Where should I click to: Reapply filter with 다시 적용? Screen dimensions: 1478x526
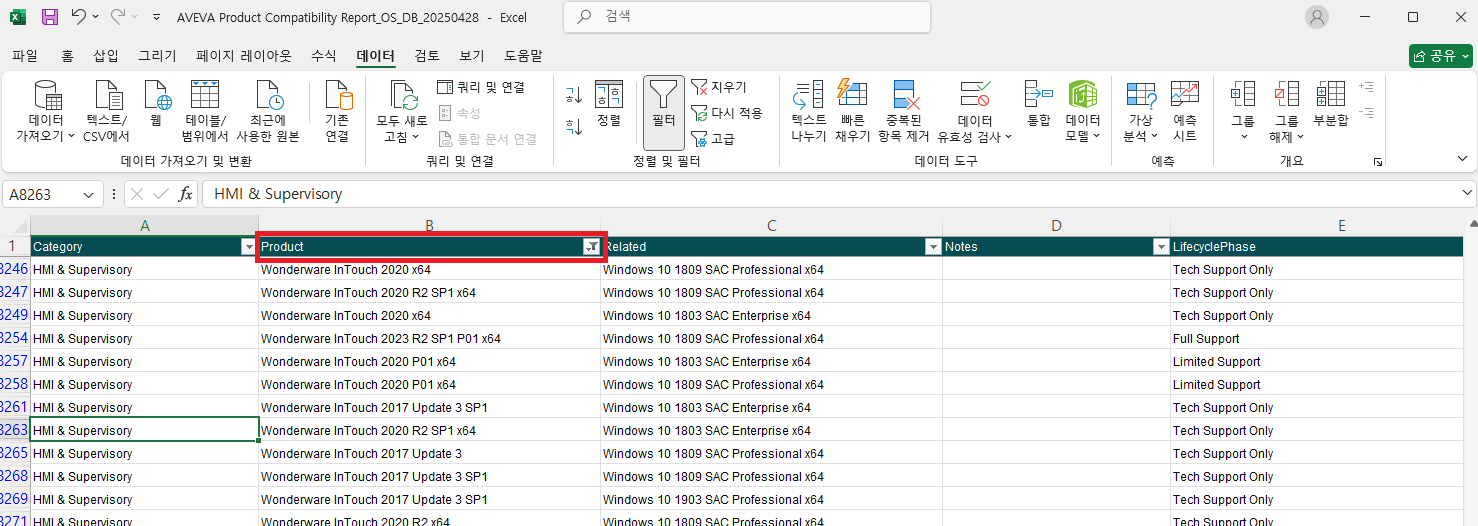point(727,113)
